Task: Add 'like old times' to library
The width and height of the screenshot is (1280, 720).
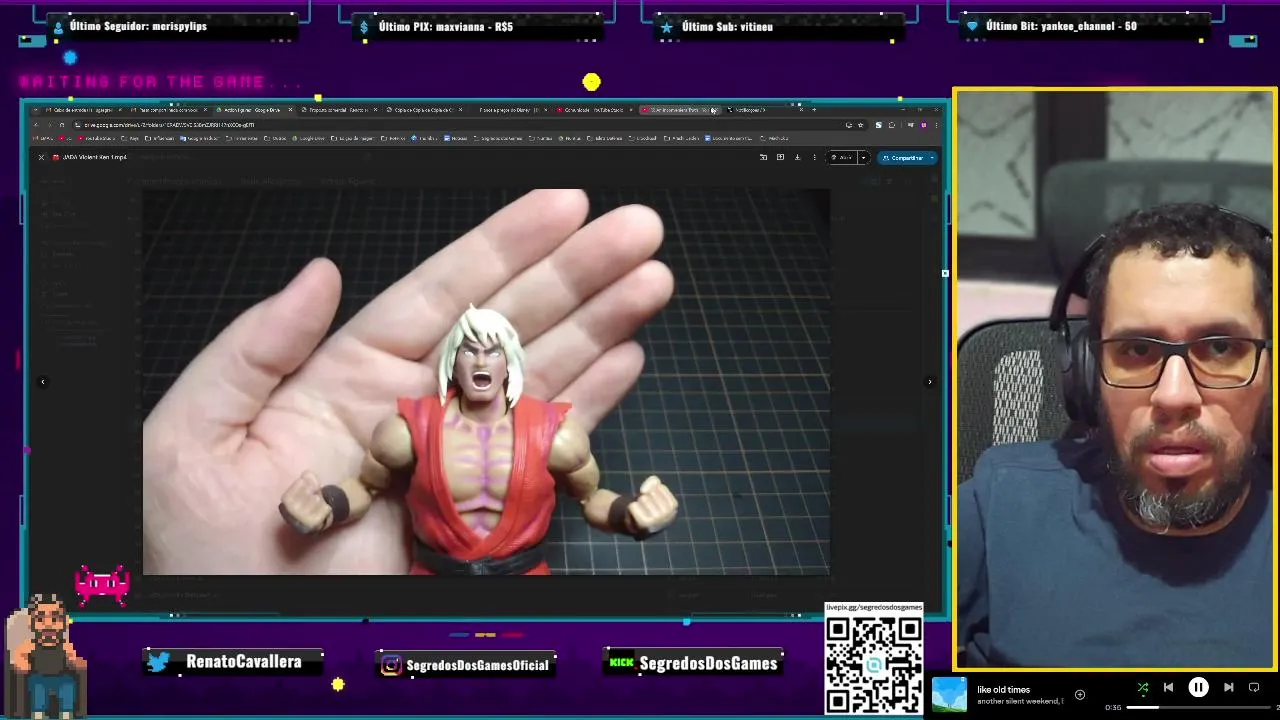Action: tap(1080, 694)
